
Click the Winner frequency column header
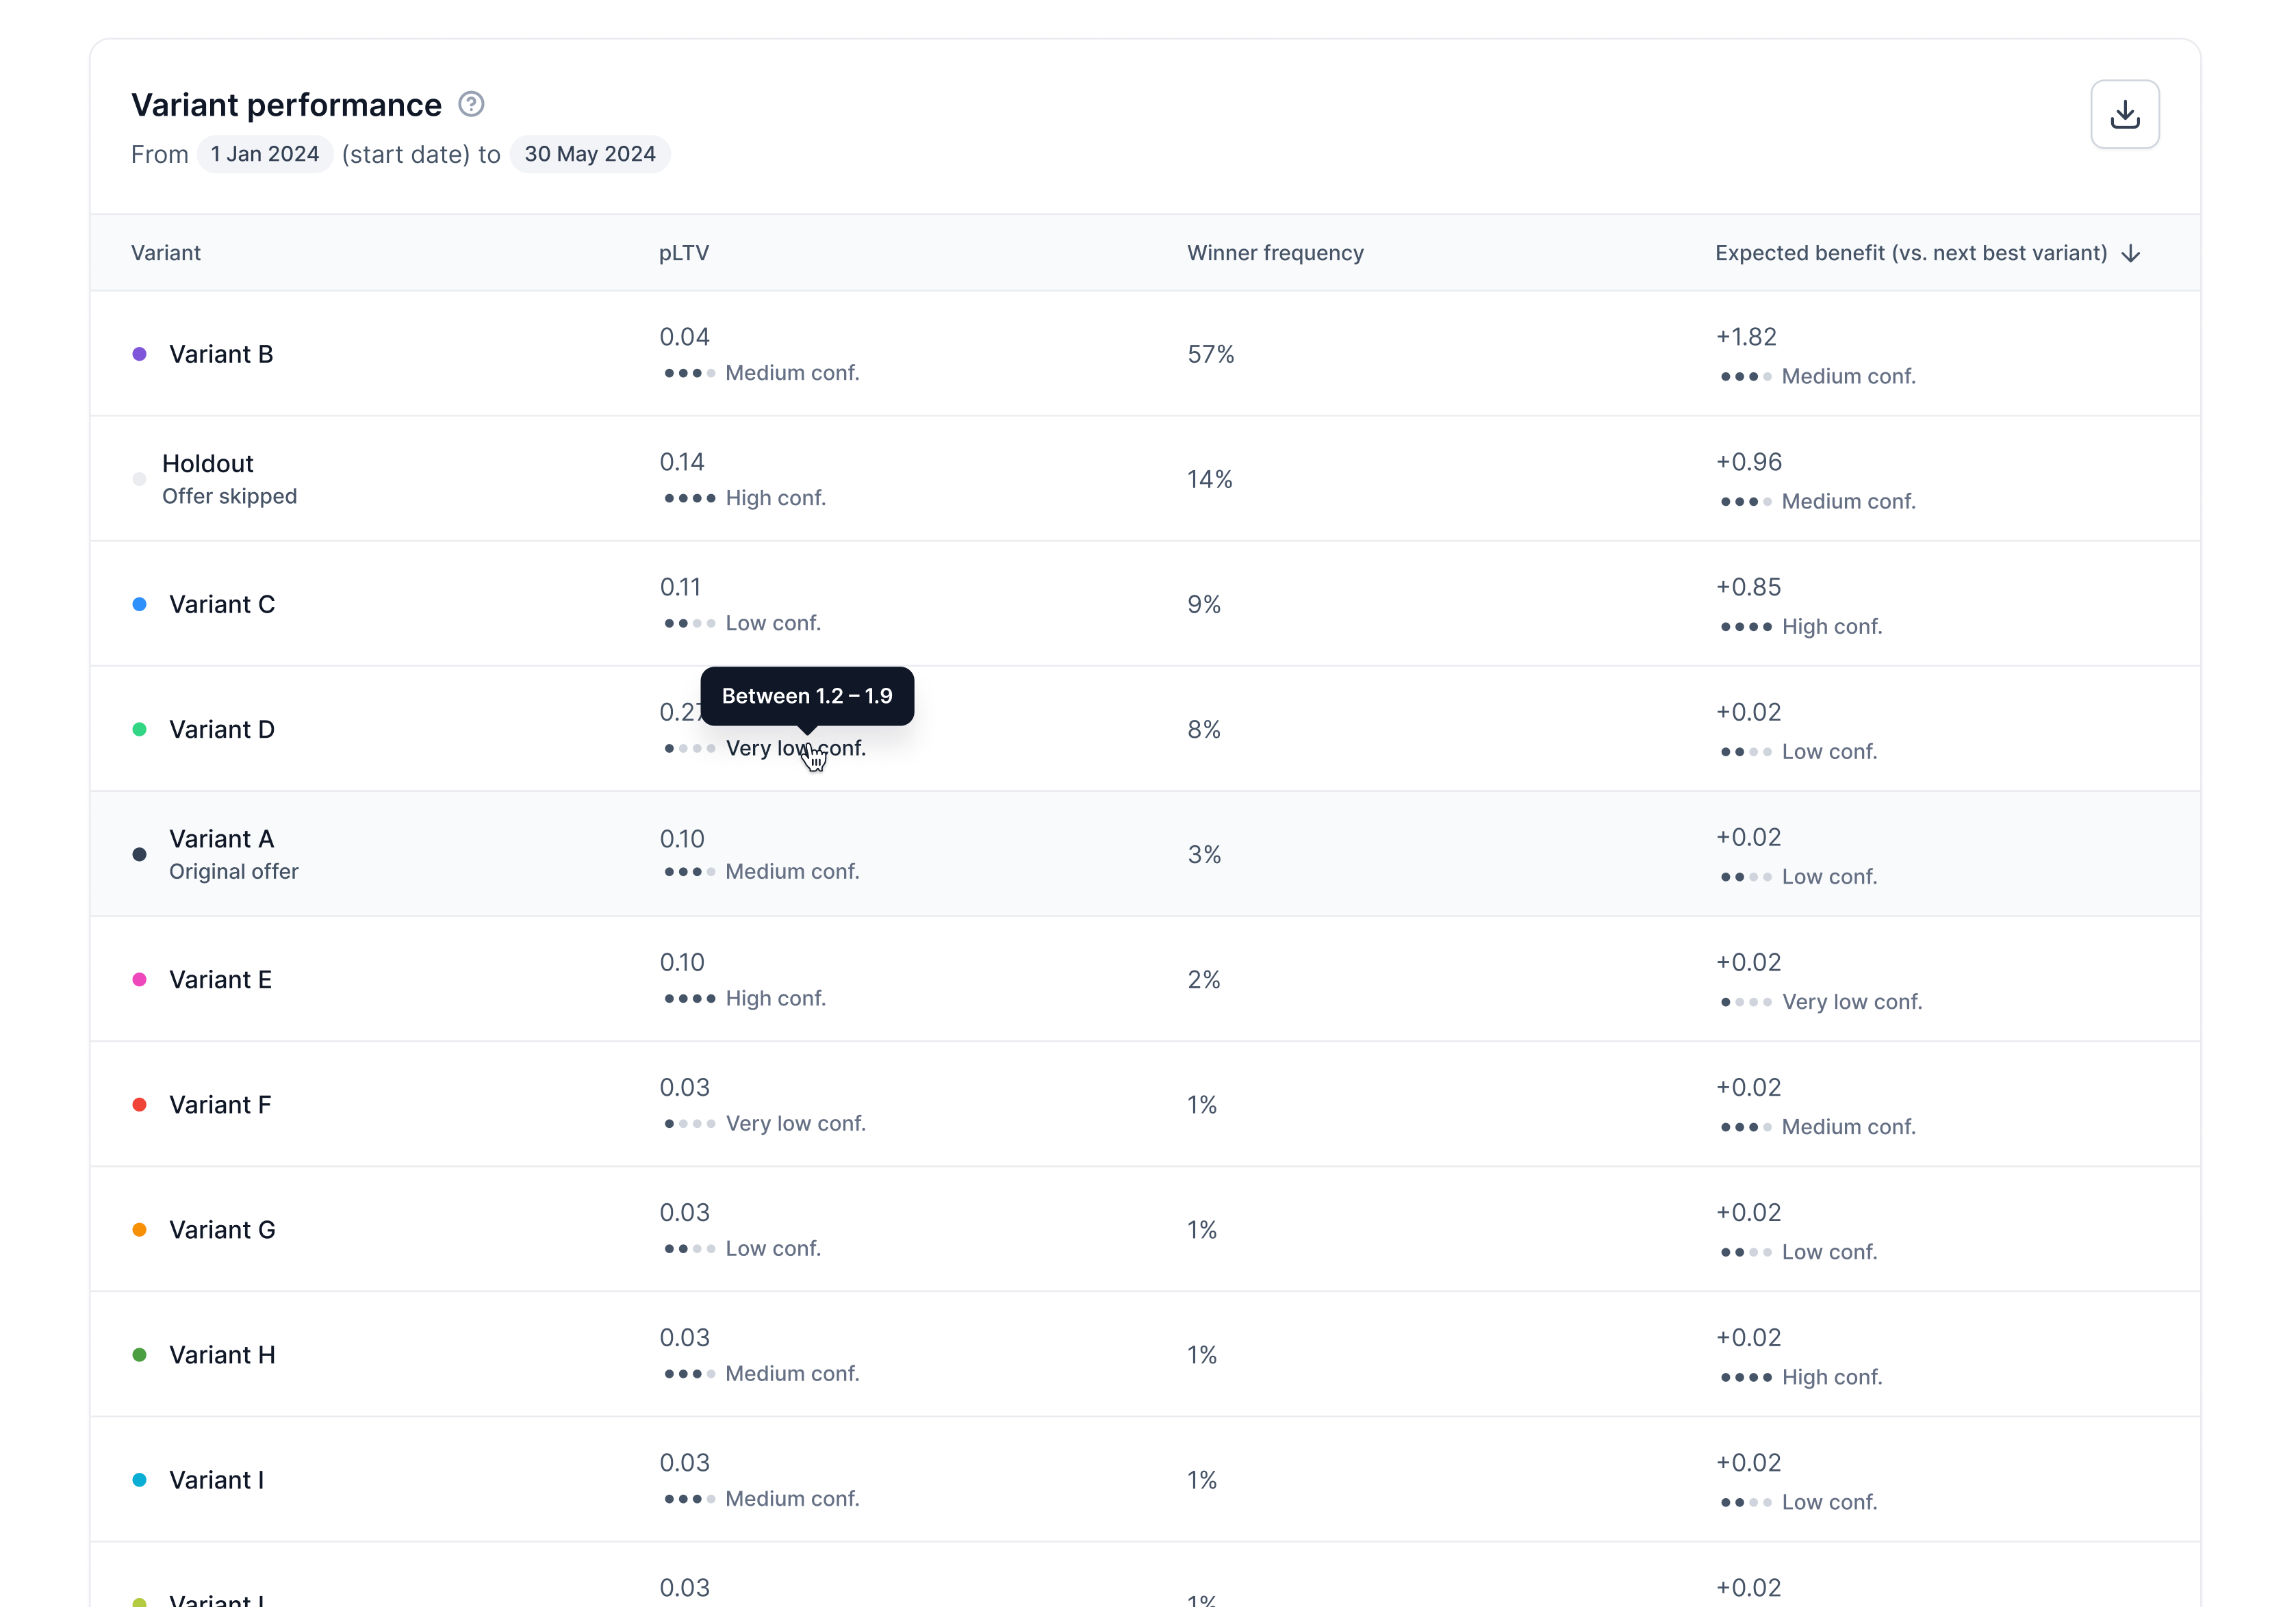[1274, 253]
